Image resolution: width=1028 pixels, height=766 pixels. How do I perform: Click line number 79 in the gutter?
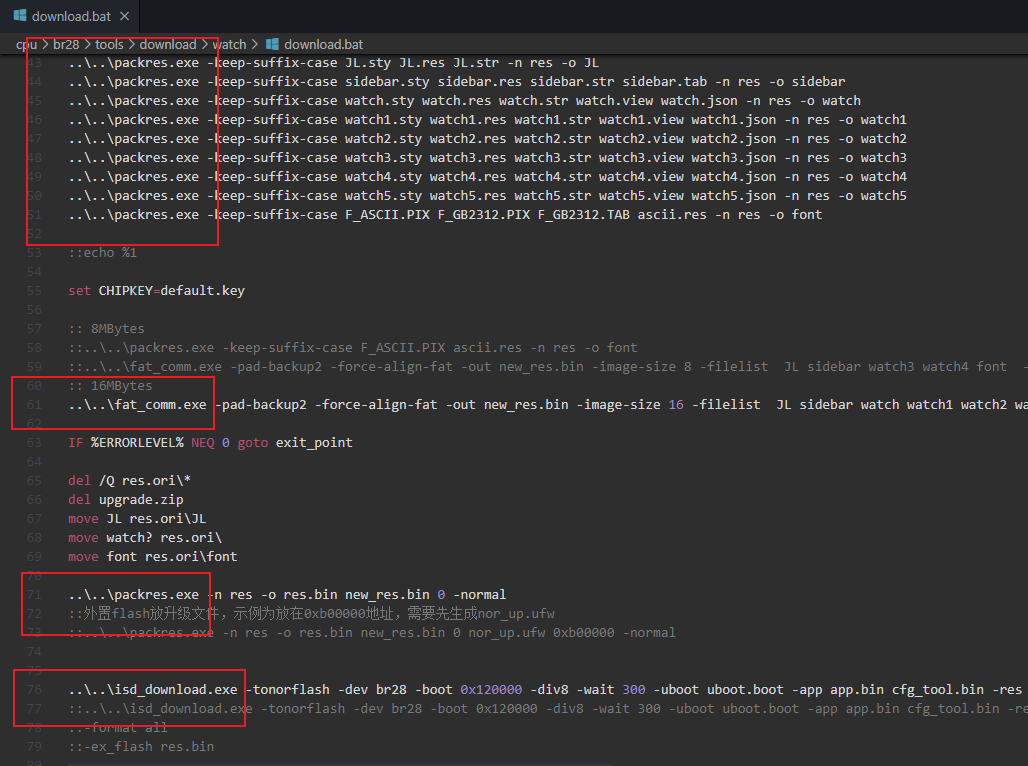[x=34, y=747]
